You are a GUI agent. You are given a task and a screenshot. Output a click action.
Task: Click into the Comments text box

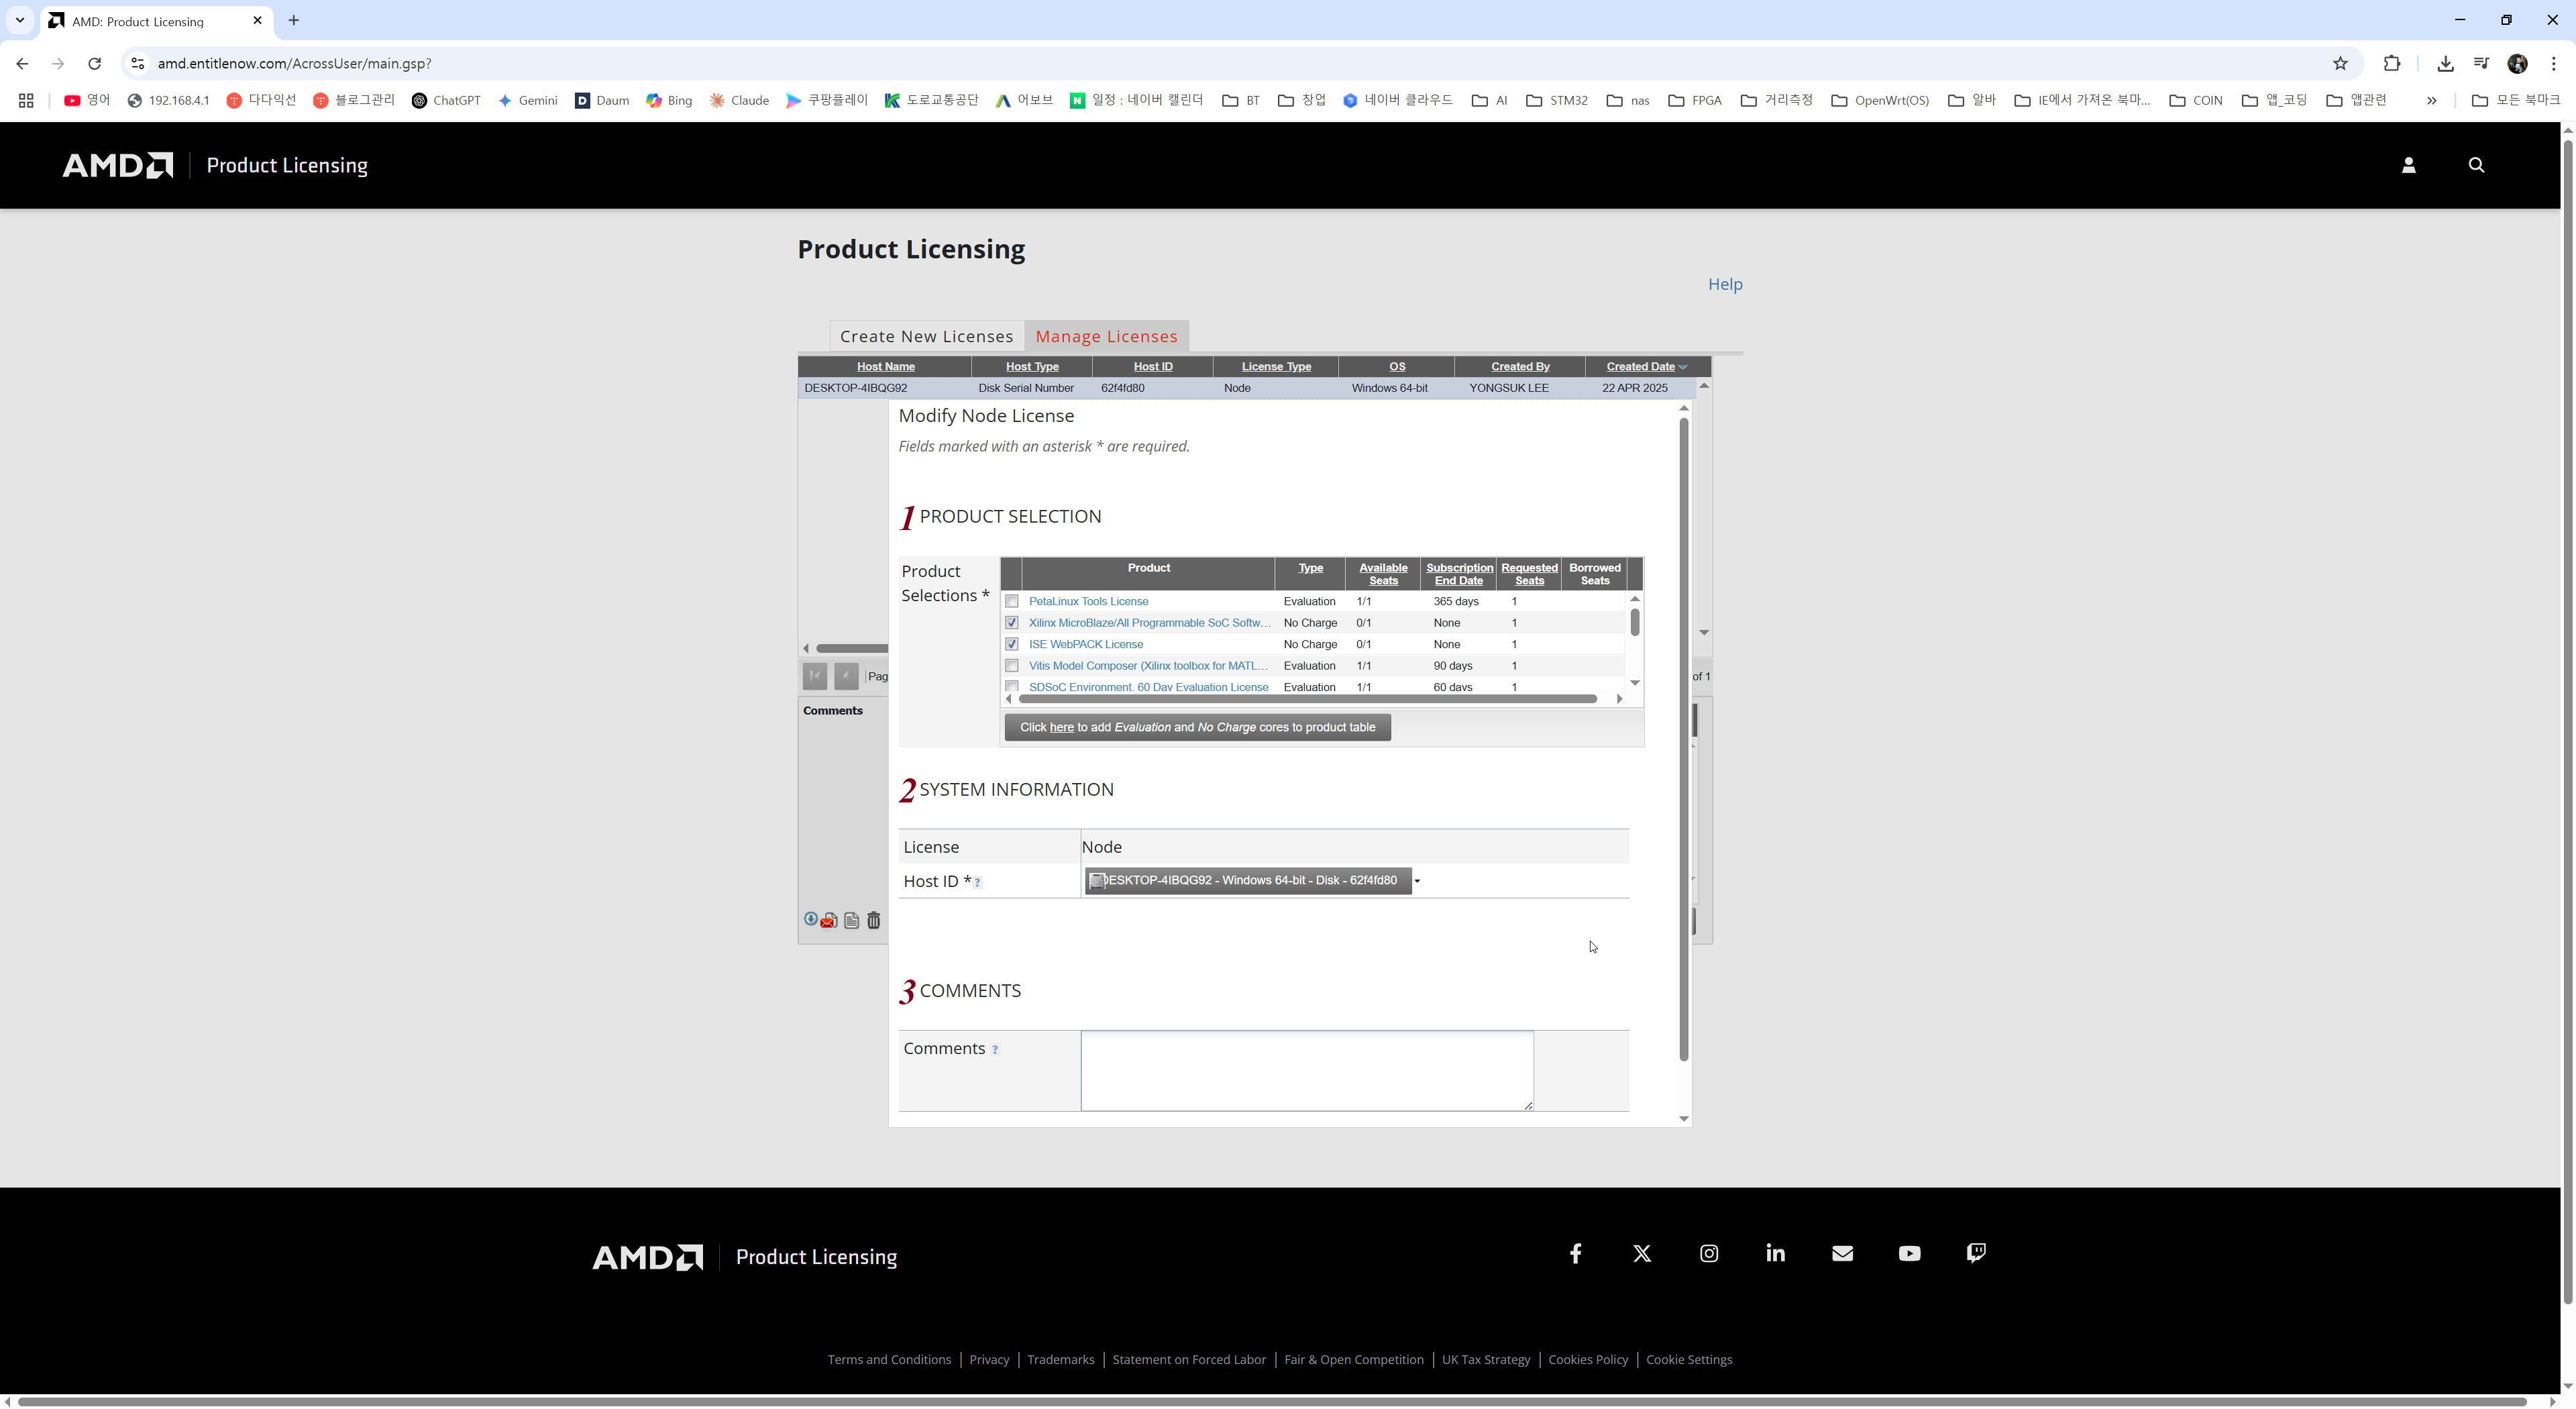[x=1307, y=1071]
